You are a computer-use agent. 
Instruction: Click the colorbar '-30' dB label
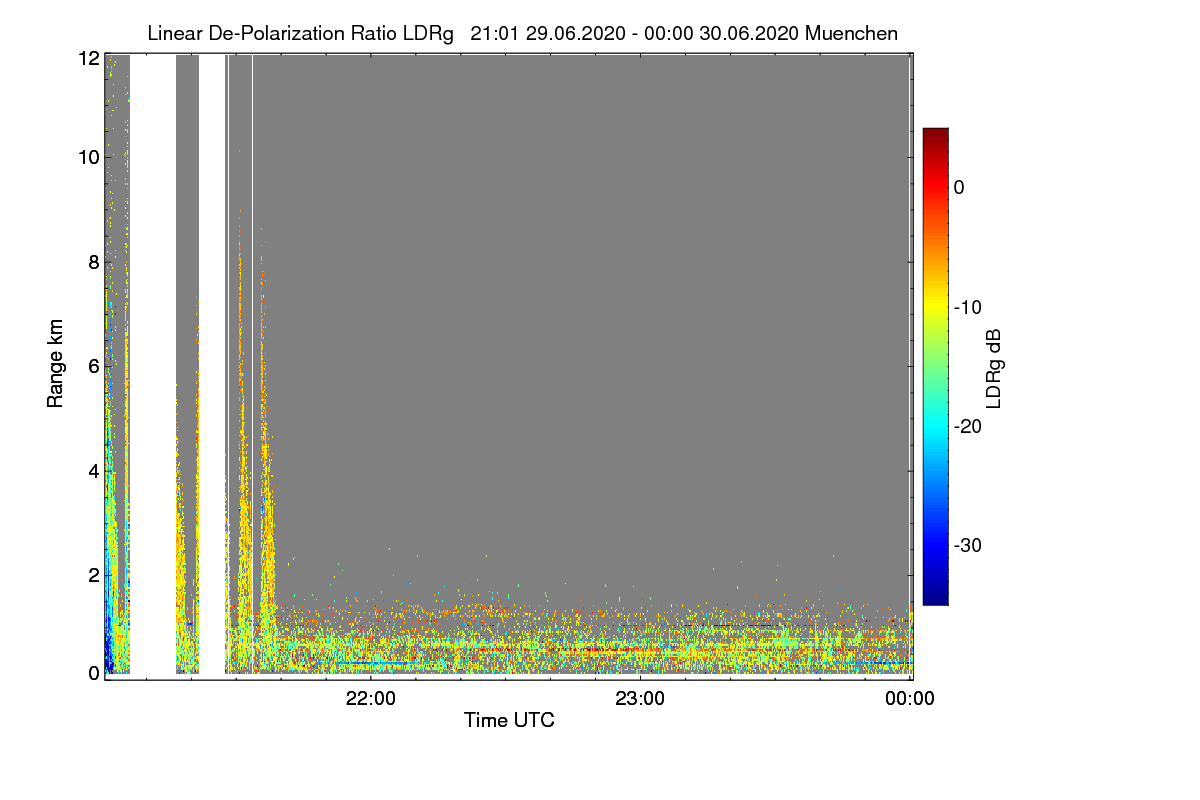969,546
